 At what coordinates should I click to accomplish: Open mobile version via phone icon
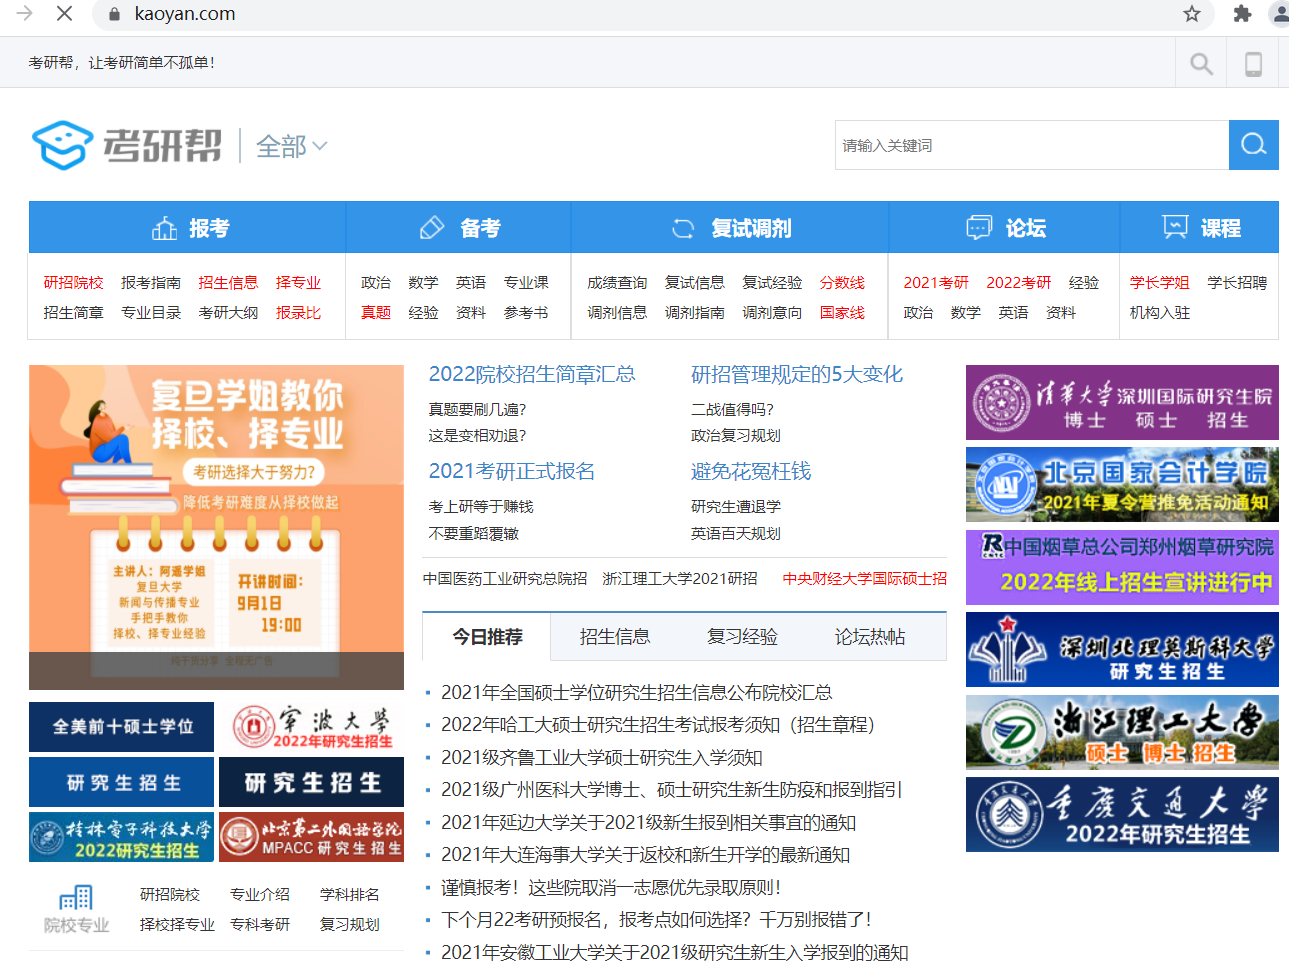pos(1253,63)
